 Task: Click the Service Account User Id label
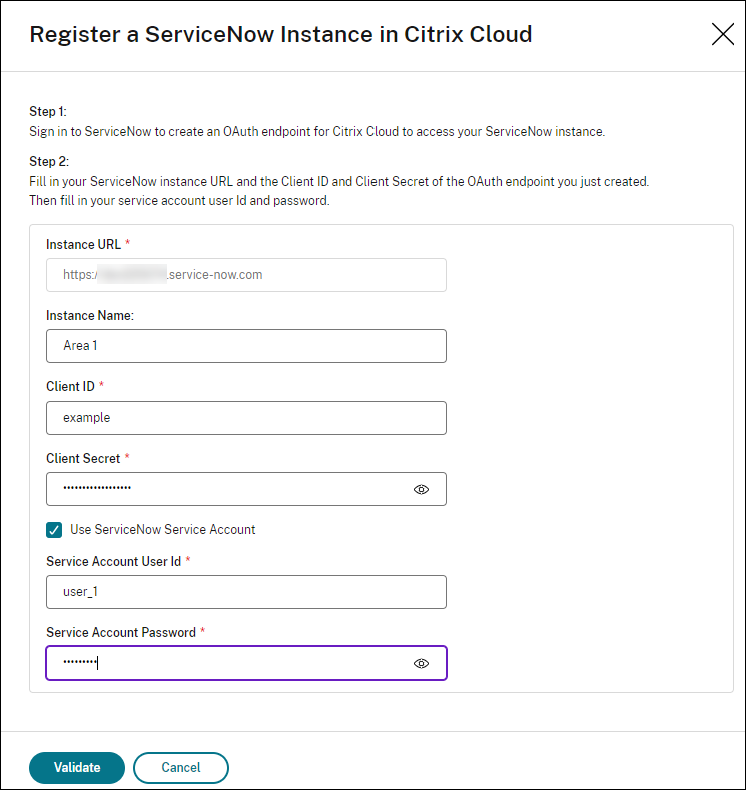click(113, 561)
